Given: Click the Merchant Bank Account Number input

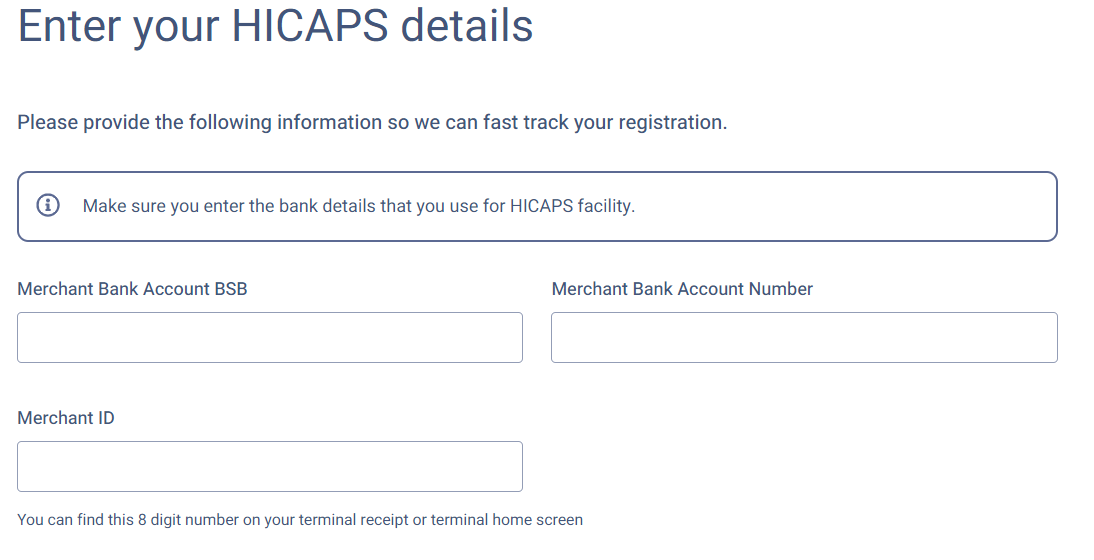Looking at the screenshot, I should point(804,337).
